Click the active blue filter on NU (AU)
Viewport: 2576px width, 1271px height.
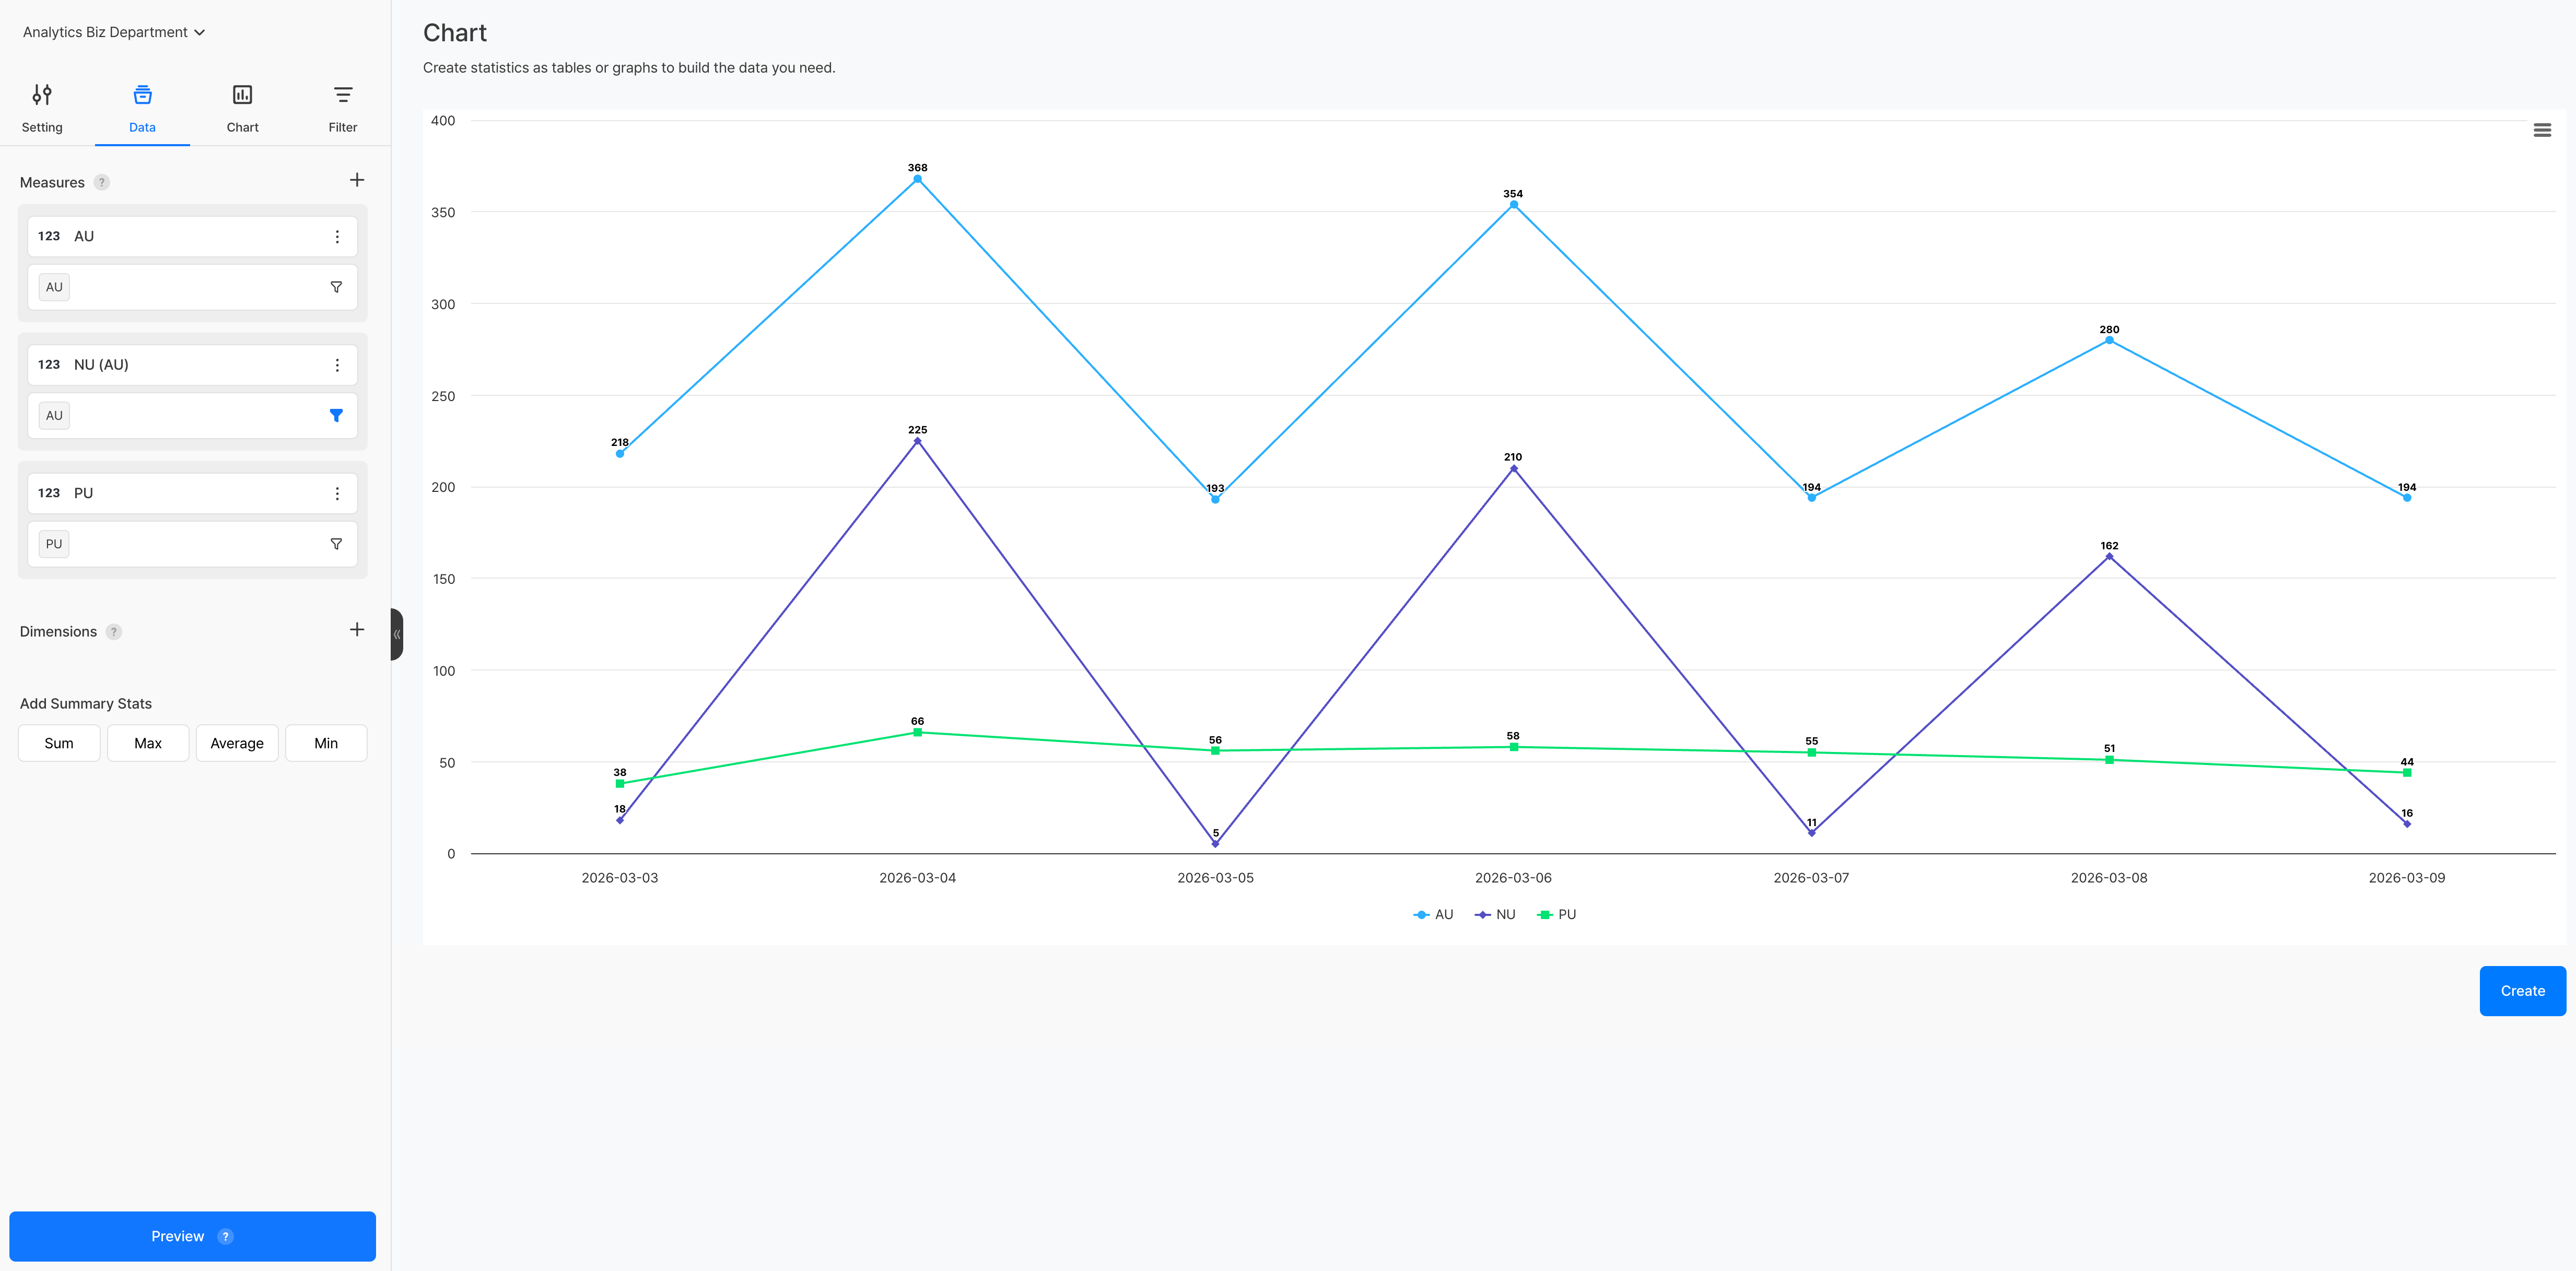point(336,416)
